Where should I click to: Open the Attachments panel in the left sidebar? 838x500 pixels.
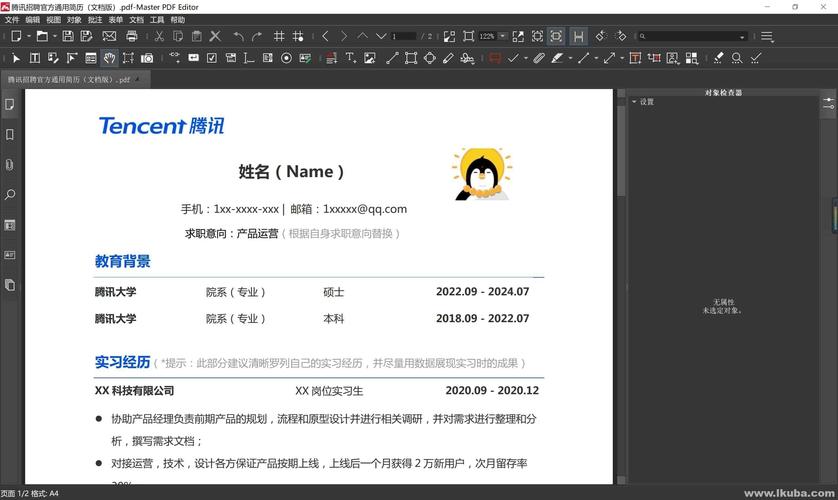click(10, 165)
